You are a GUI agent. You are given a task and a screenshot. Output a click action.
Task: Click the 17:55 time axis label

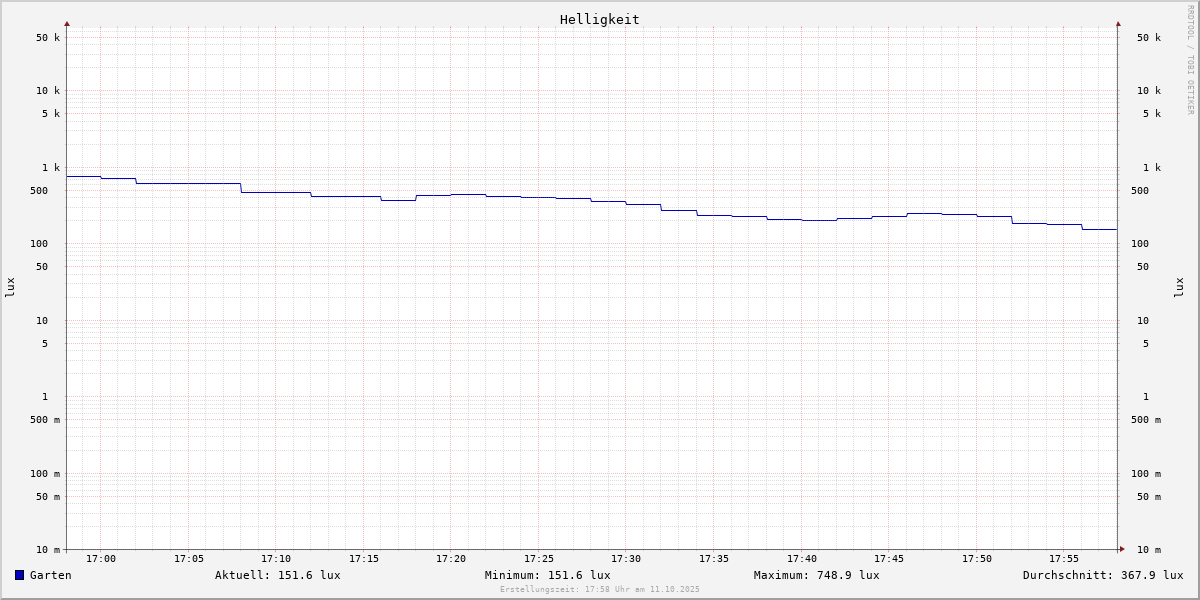click(1064, 559)
